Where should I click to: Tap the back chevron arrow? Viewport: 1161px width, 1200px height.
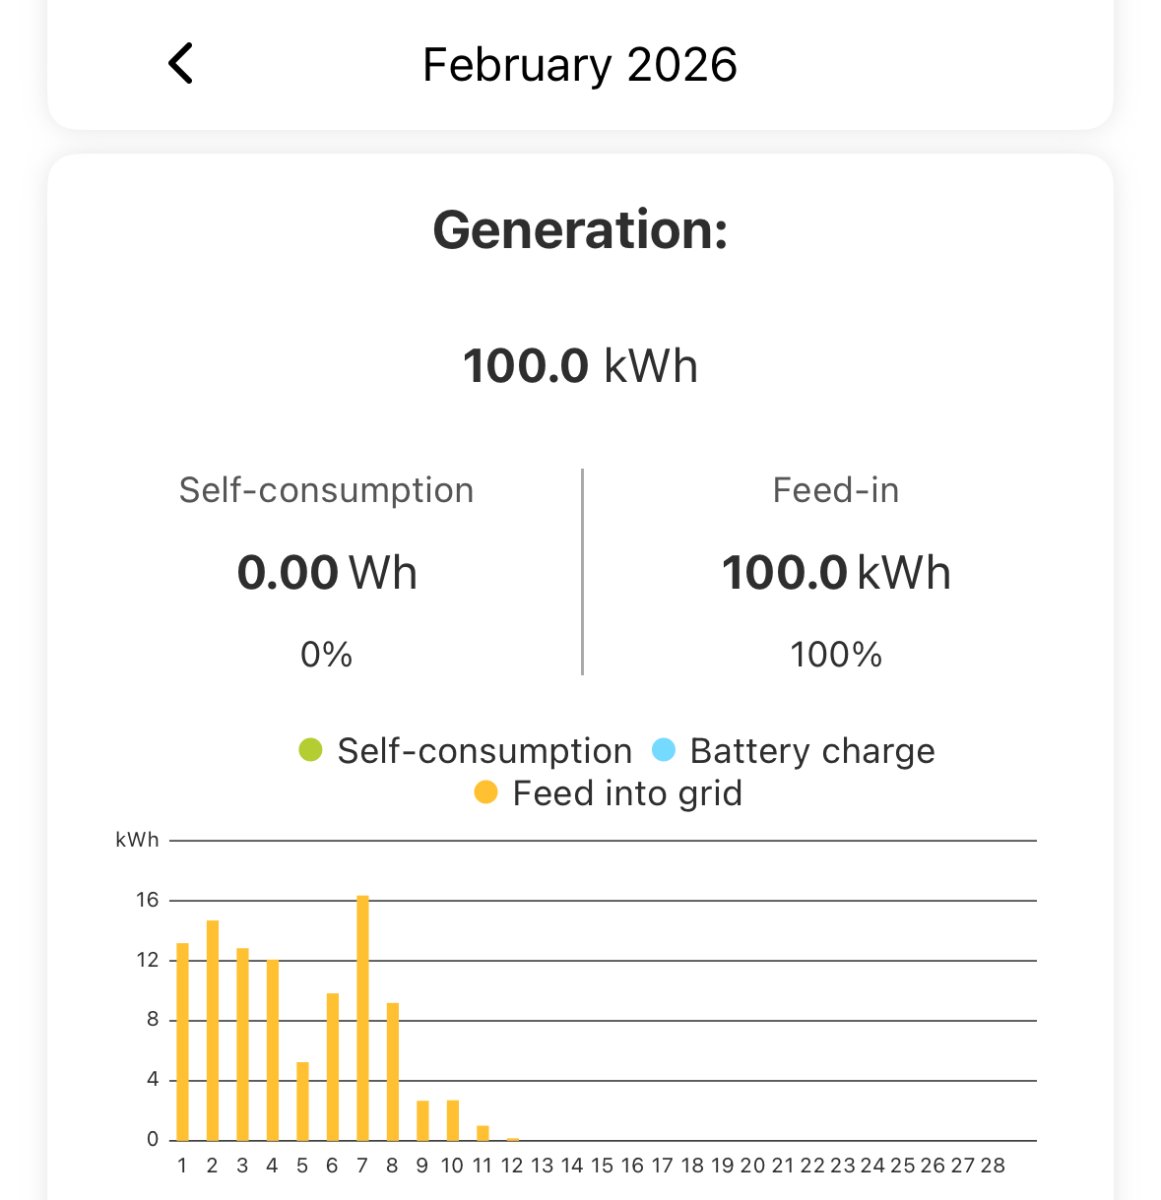(180, 64)
